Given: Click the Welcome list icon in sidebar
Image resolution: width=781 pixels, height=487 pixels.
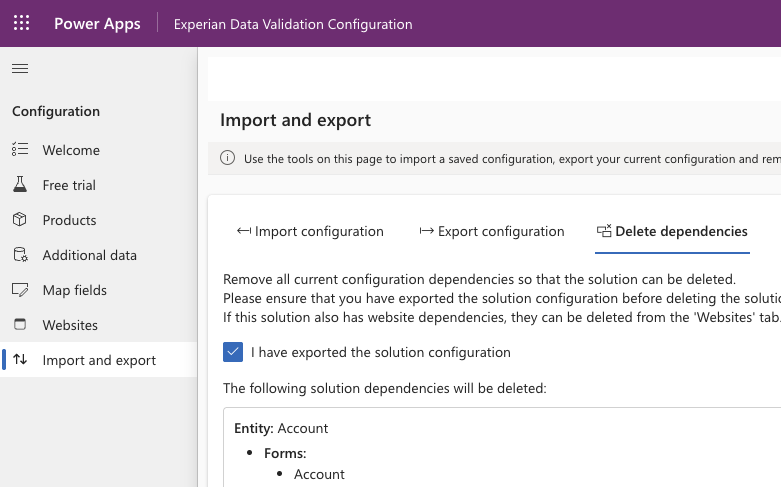Looking at the screenshot, I should point(20,150).
